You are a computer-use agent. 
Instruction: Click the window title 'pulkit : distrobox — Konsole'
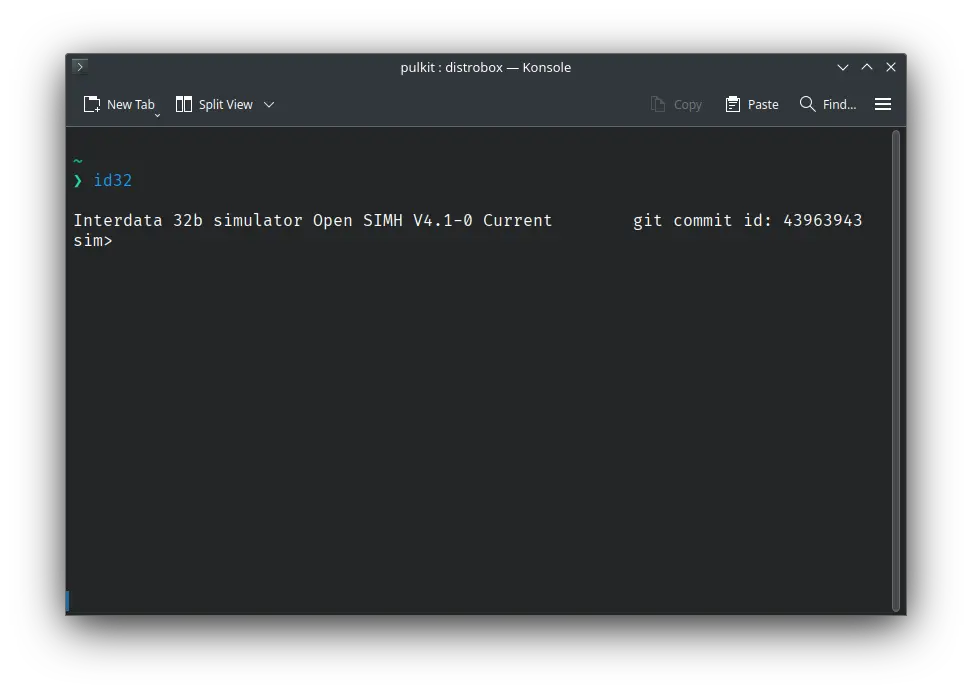(x=485, y=67)
